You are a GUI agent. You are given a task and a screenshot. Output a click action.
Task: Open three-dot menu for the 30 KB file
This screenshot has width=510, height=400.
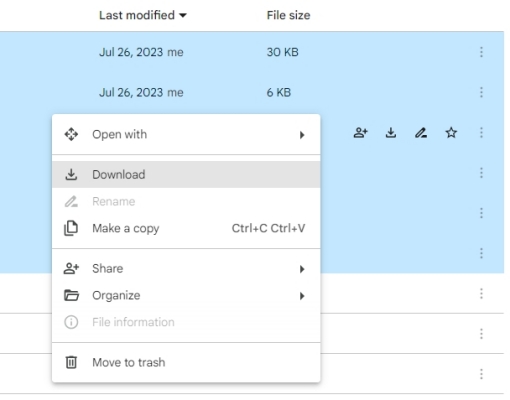481,52
